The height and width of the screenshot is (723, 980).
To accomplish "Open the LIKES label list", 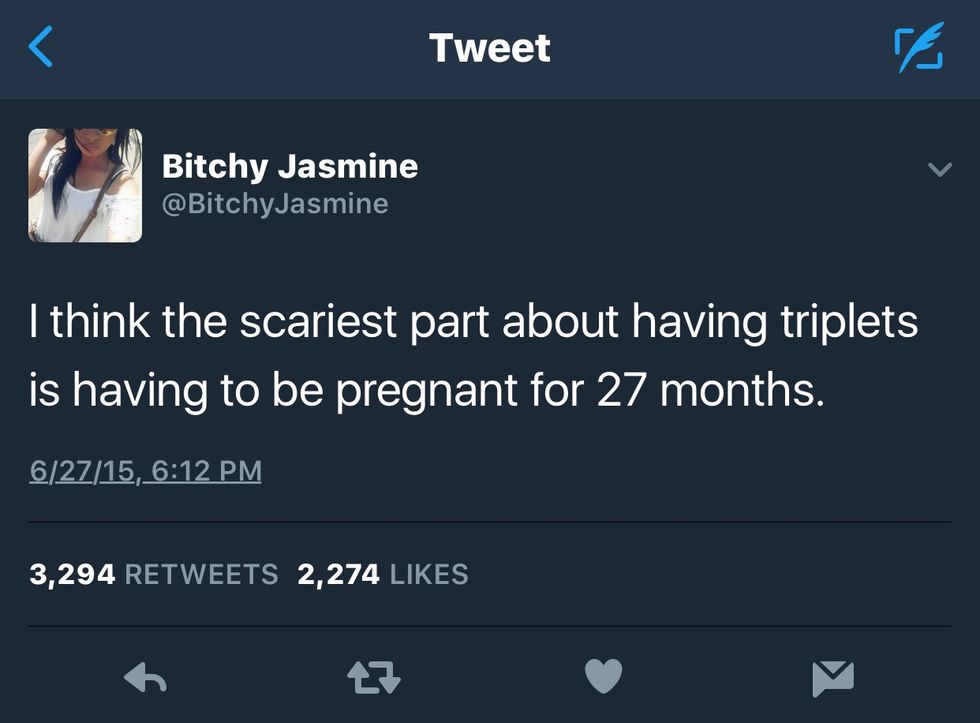I will [x=428, y=574].
